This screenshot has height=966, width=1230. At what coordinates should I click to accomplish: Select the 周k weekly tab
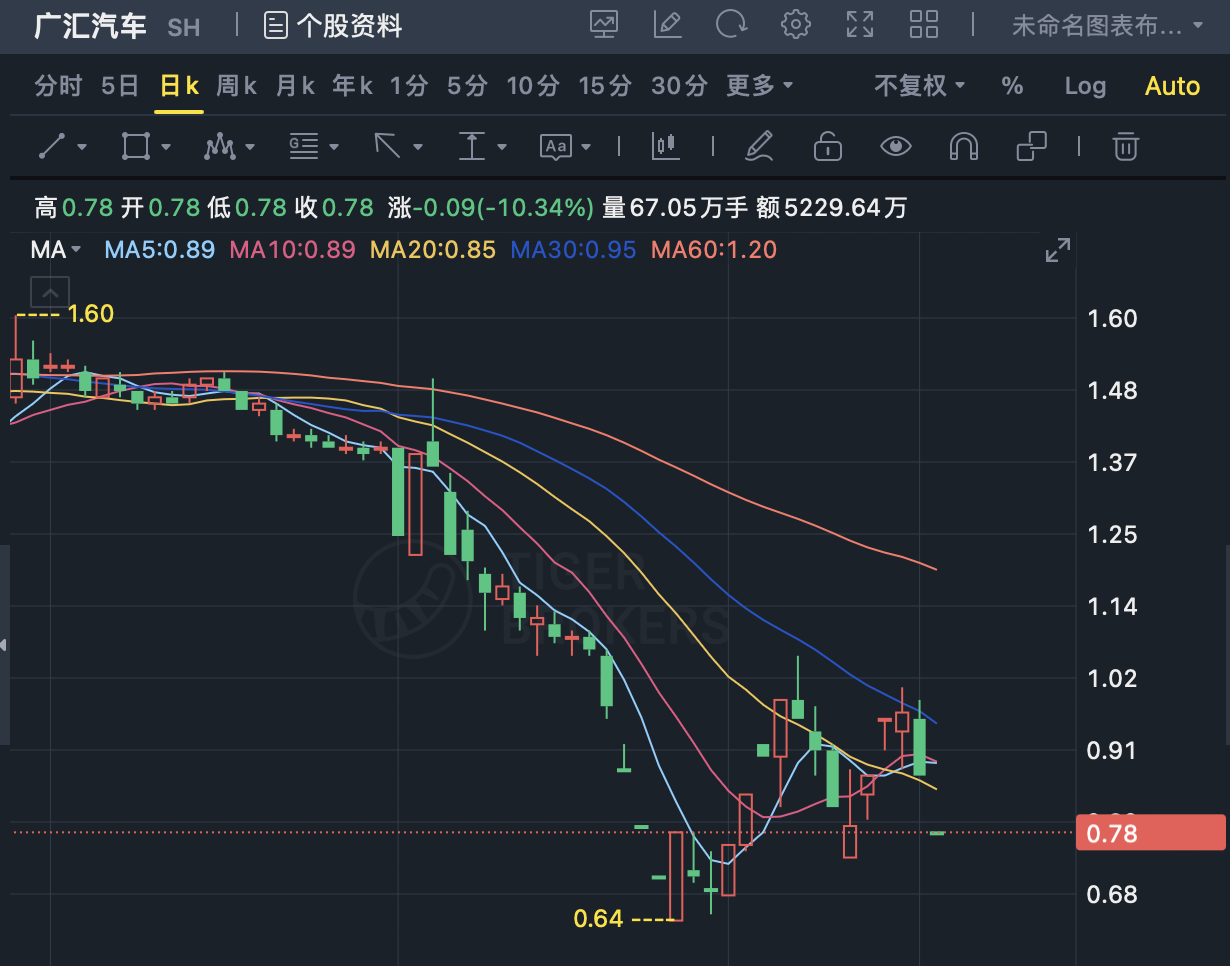coord(237,86)
